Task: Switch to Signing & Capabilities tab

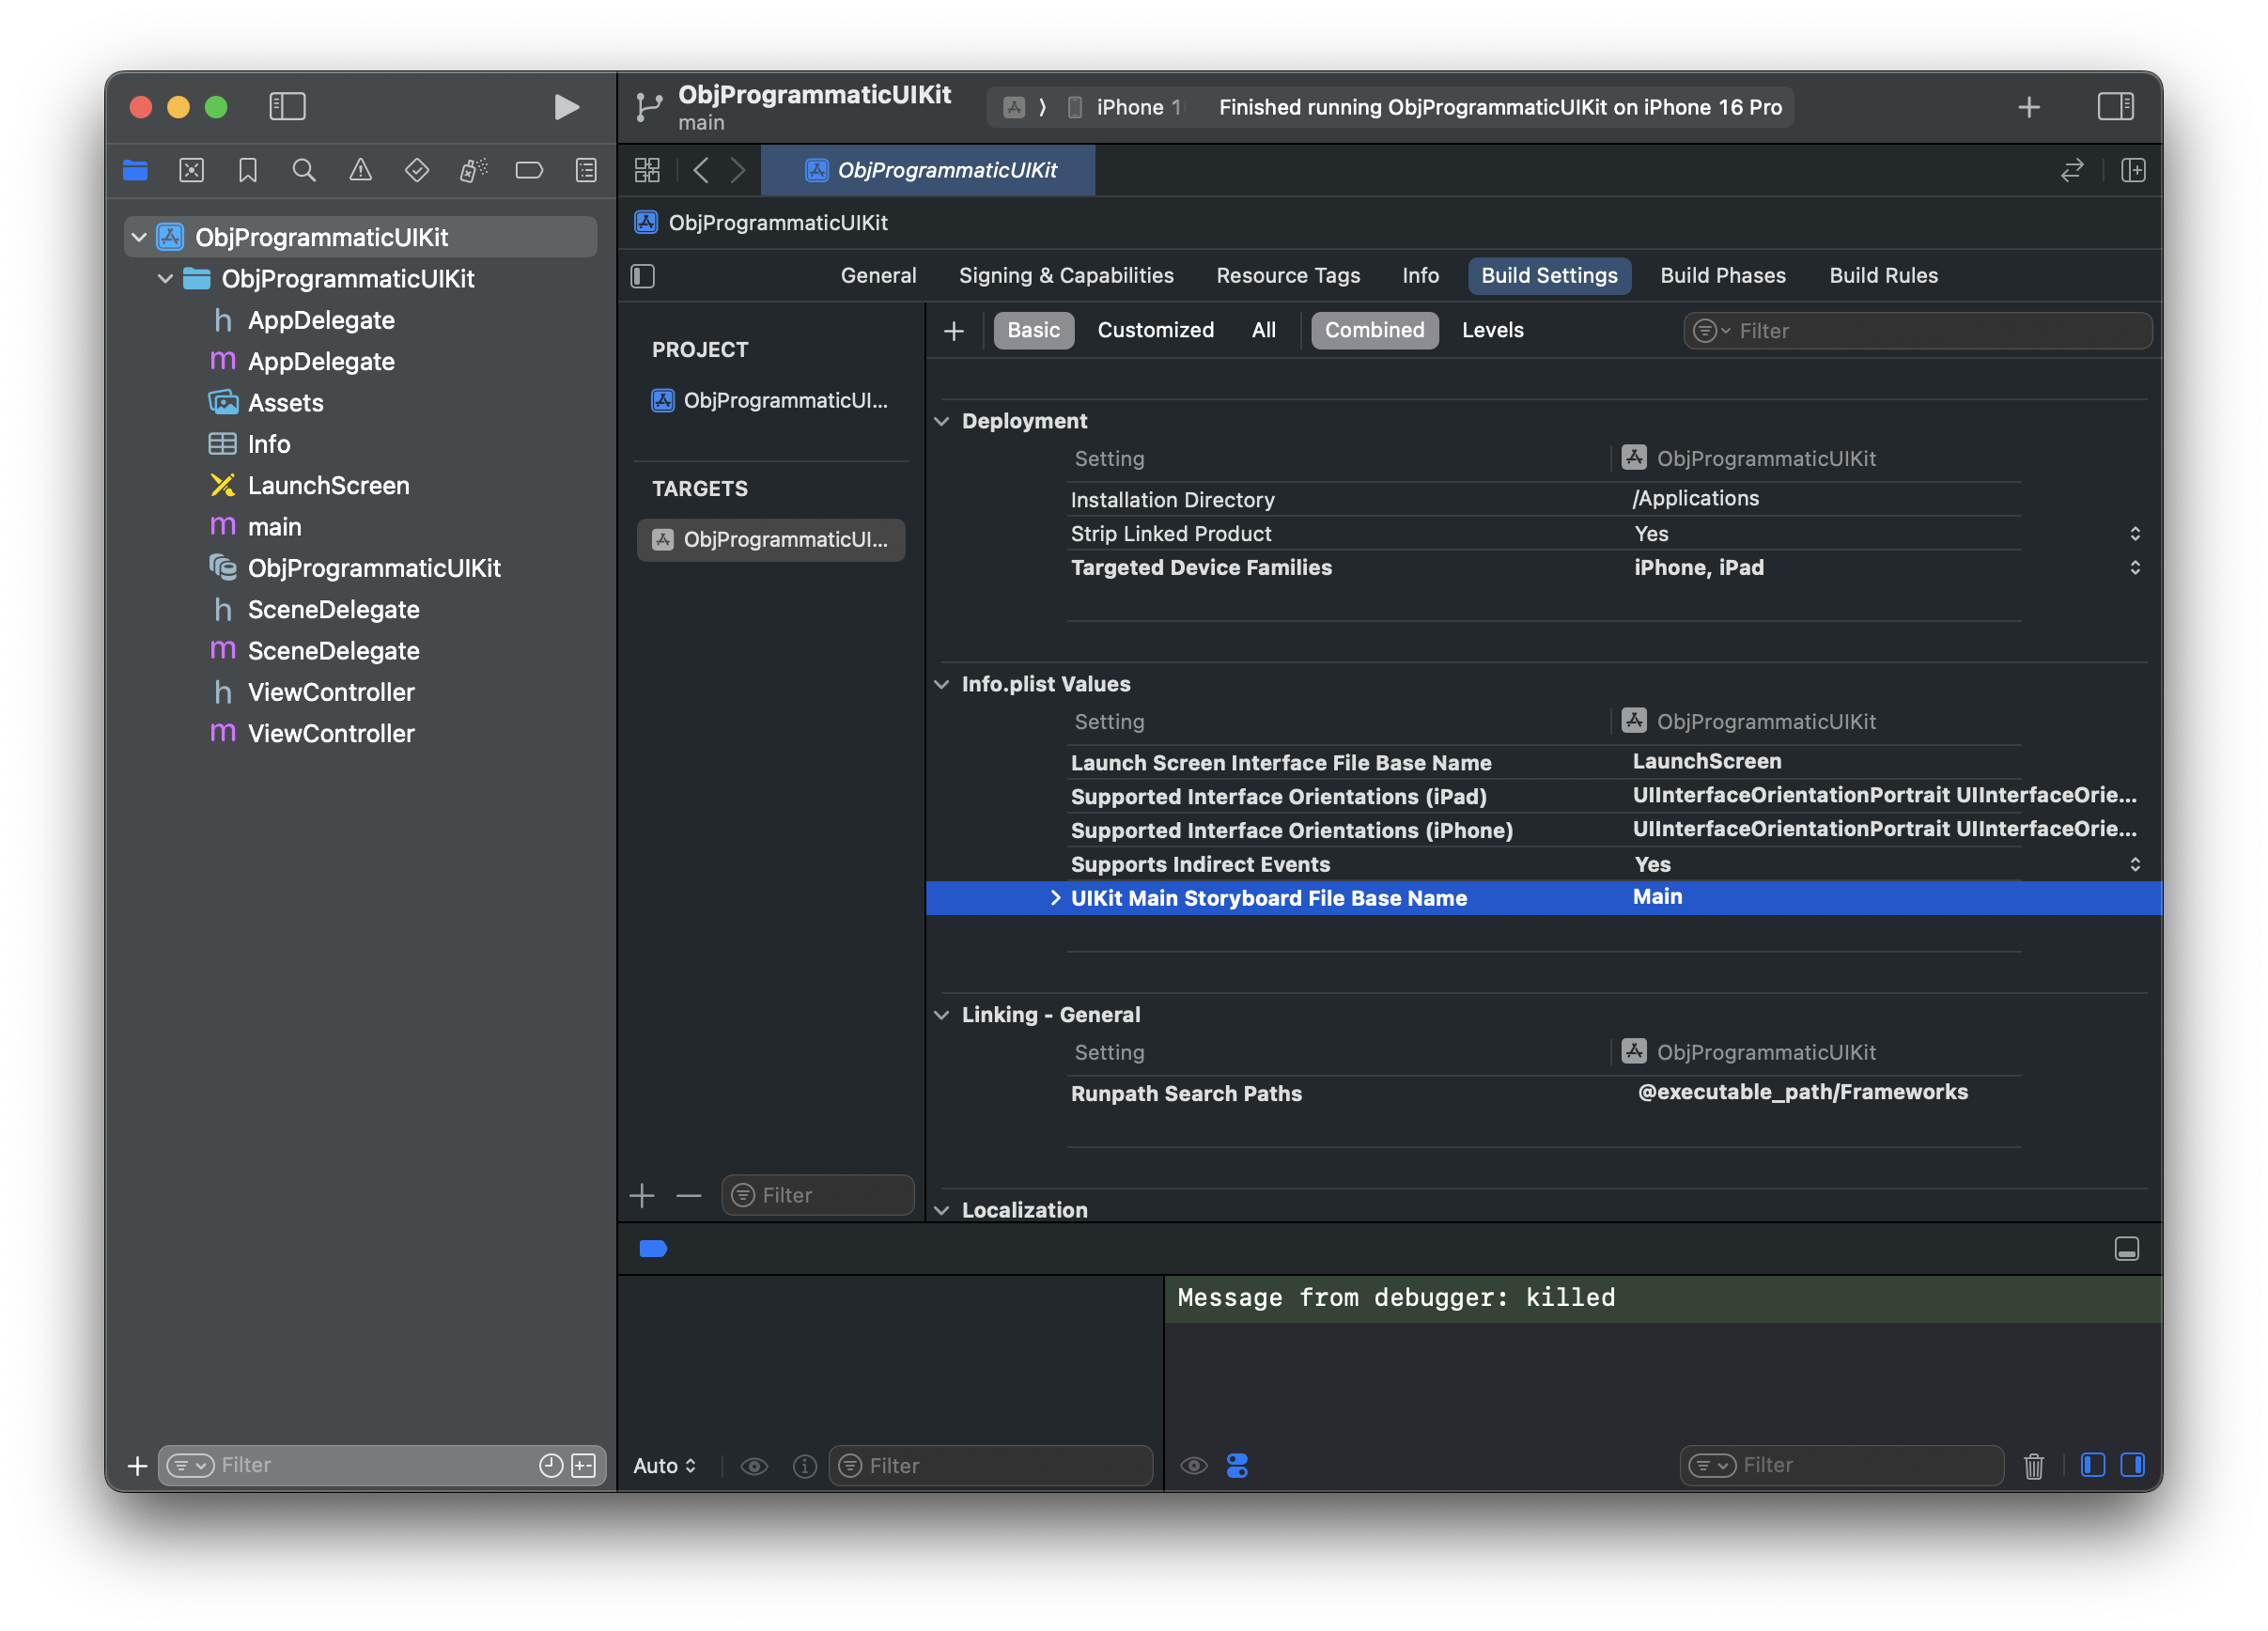Action: coord(1066,276)
